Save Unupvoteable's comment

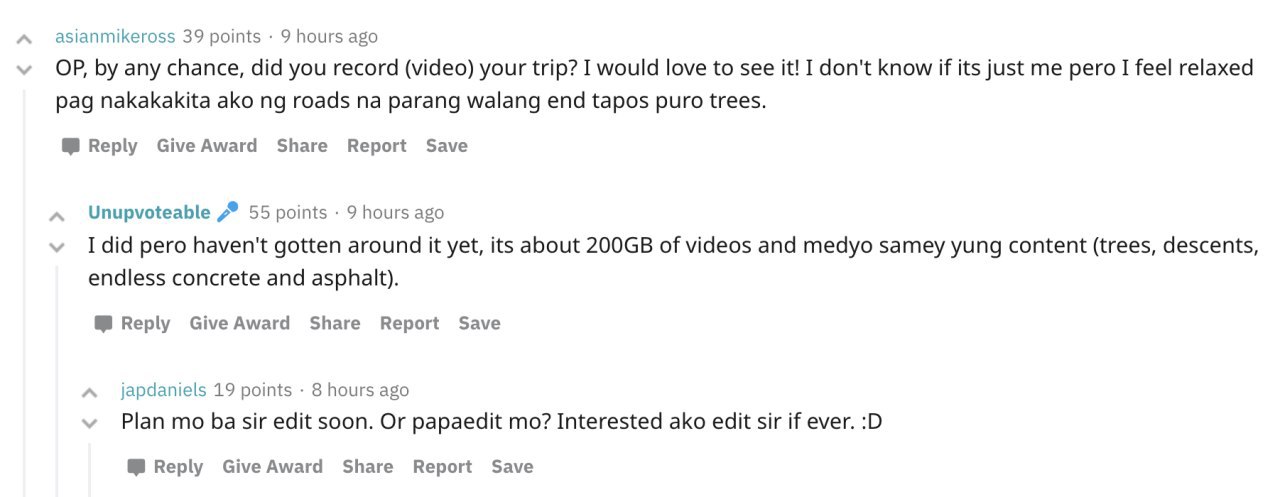(479, 324)
